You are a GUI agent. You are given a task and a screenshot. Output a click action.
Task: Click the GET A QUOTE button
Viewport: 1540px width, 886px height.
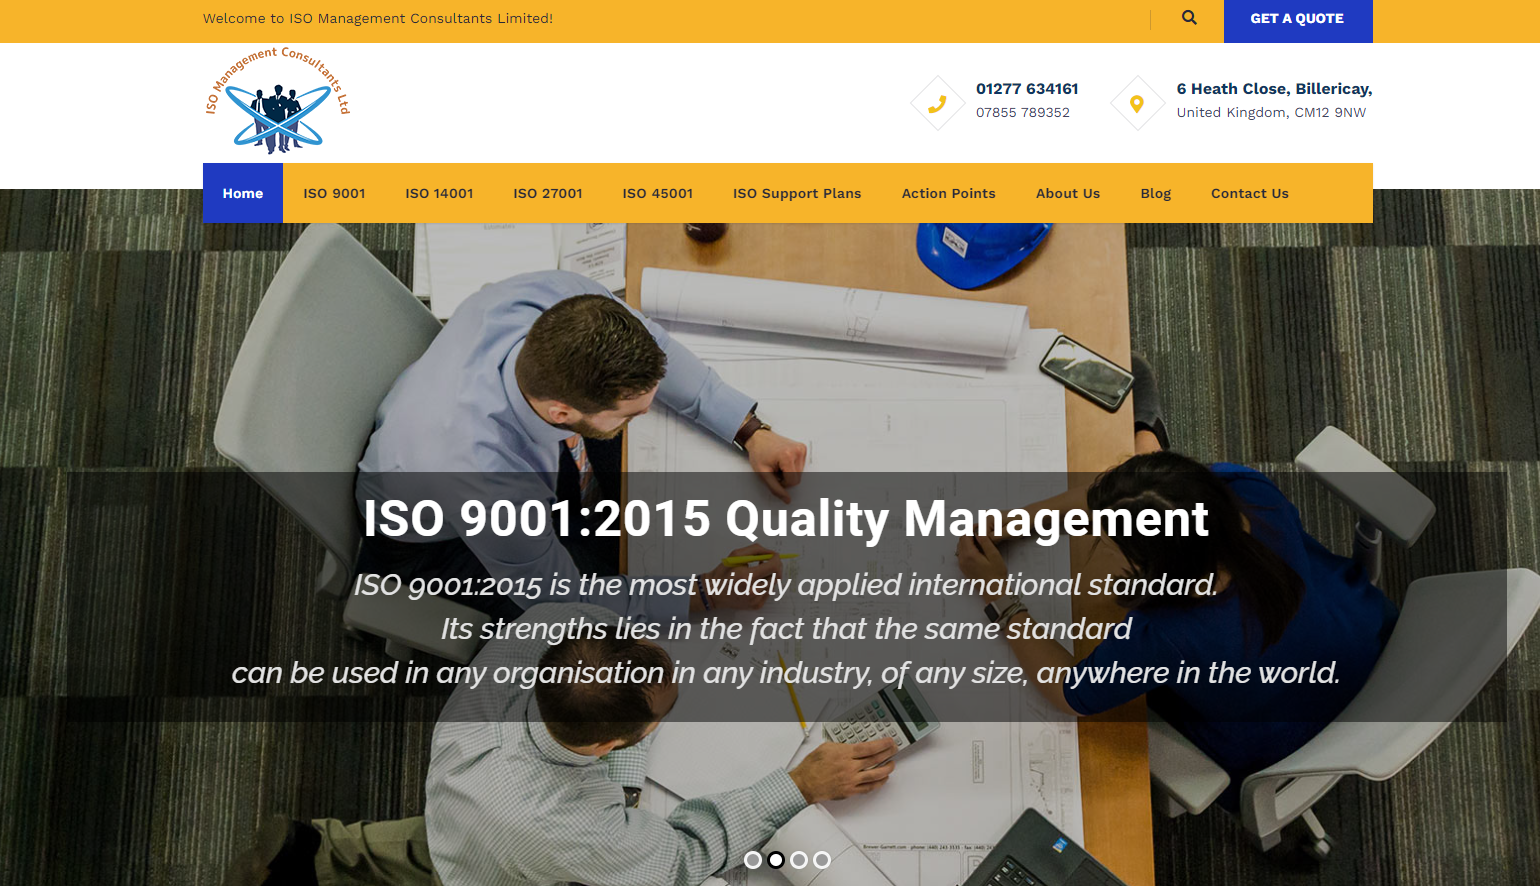tap(1297, 18)
